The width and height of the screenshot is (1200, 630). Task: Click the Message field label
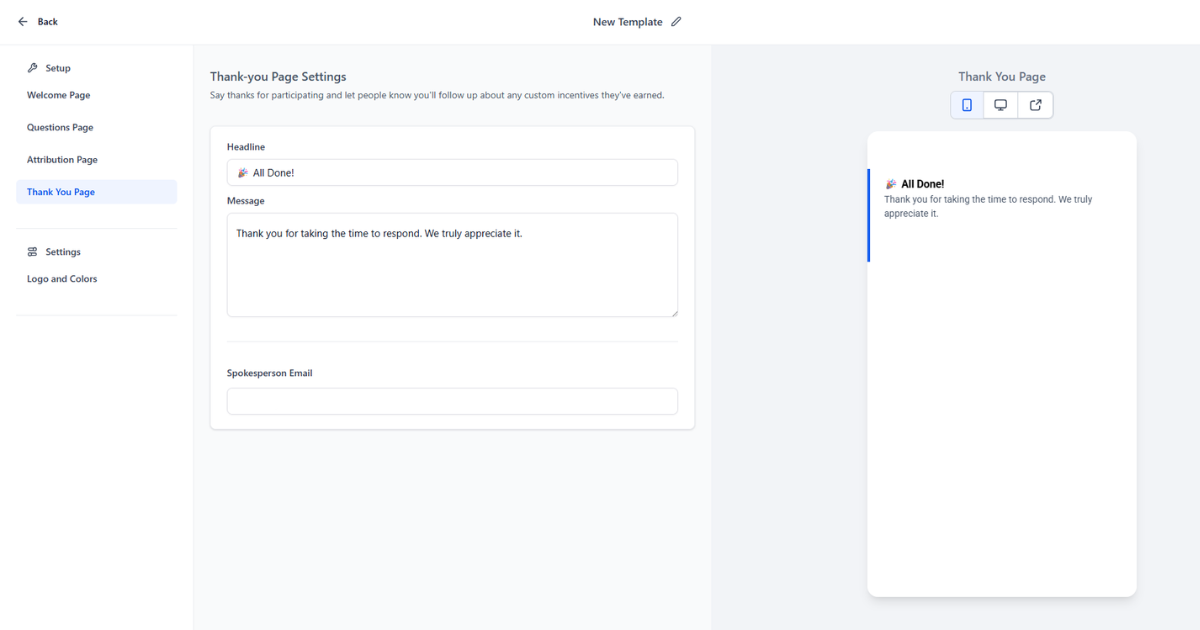pos(246,201)
